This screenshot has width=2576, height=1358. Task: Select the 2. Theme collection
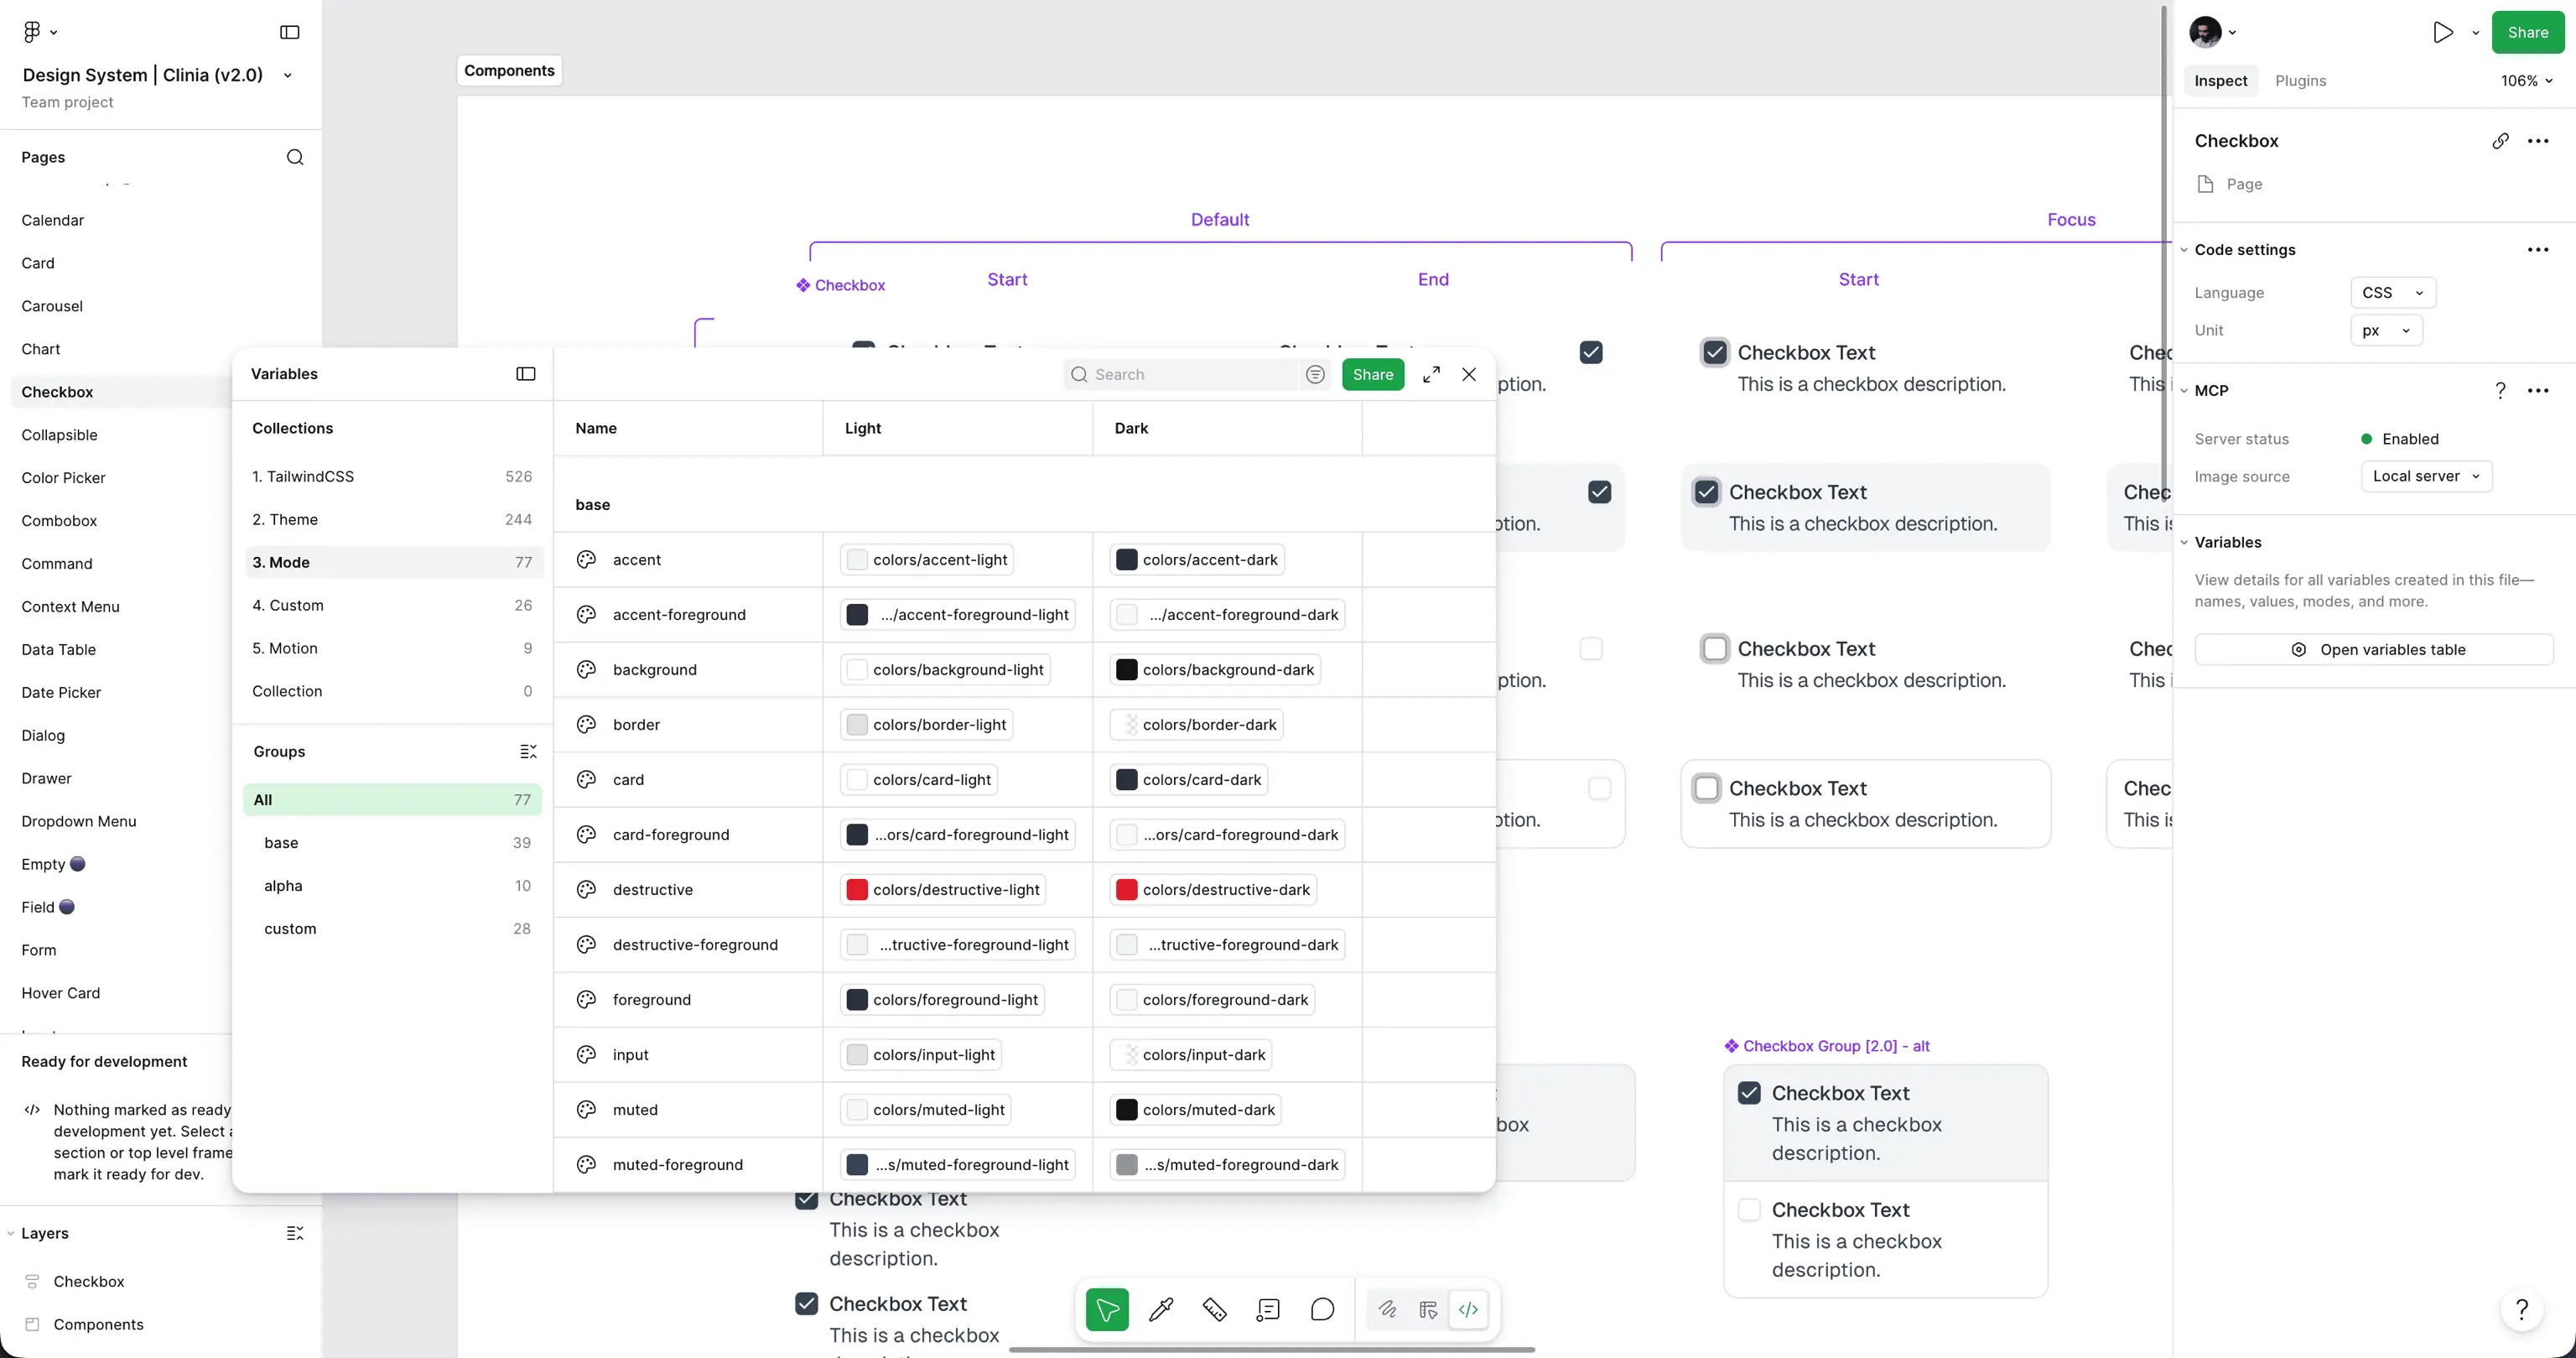pyautogui.click(x=392, y=520)
